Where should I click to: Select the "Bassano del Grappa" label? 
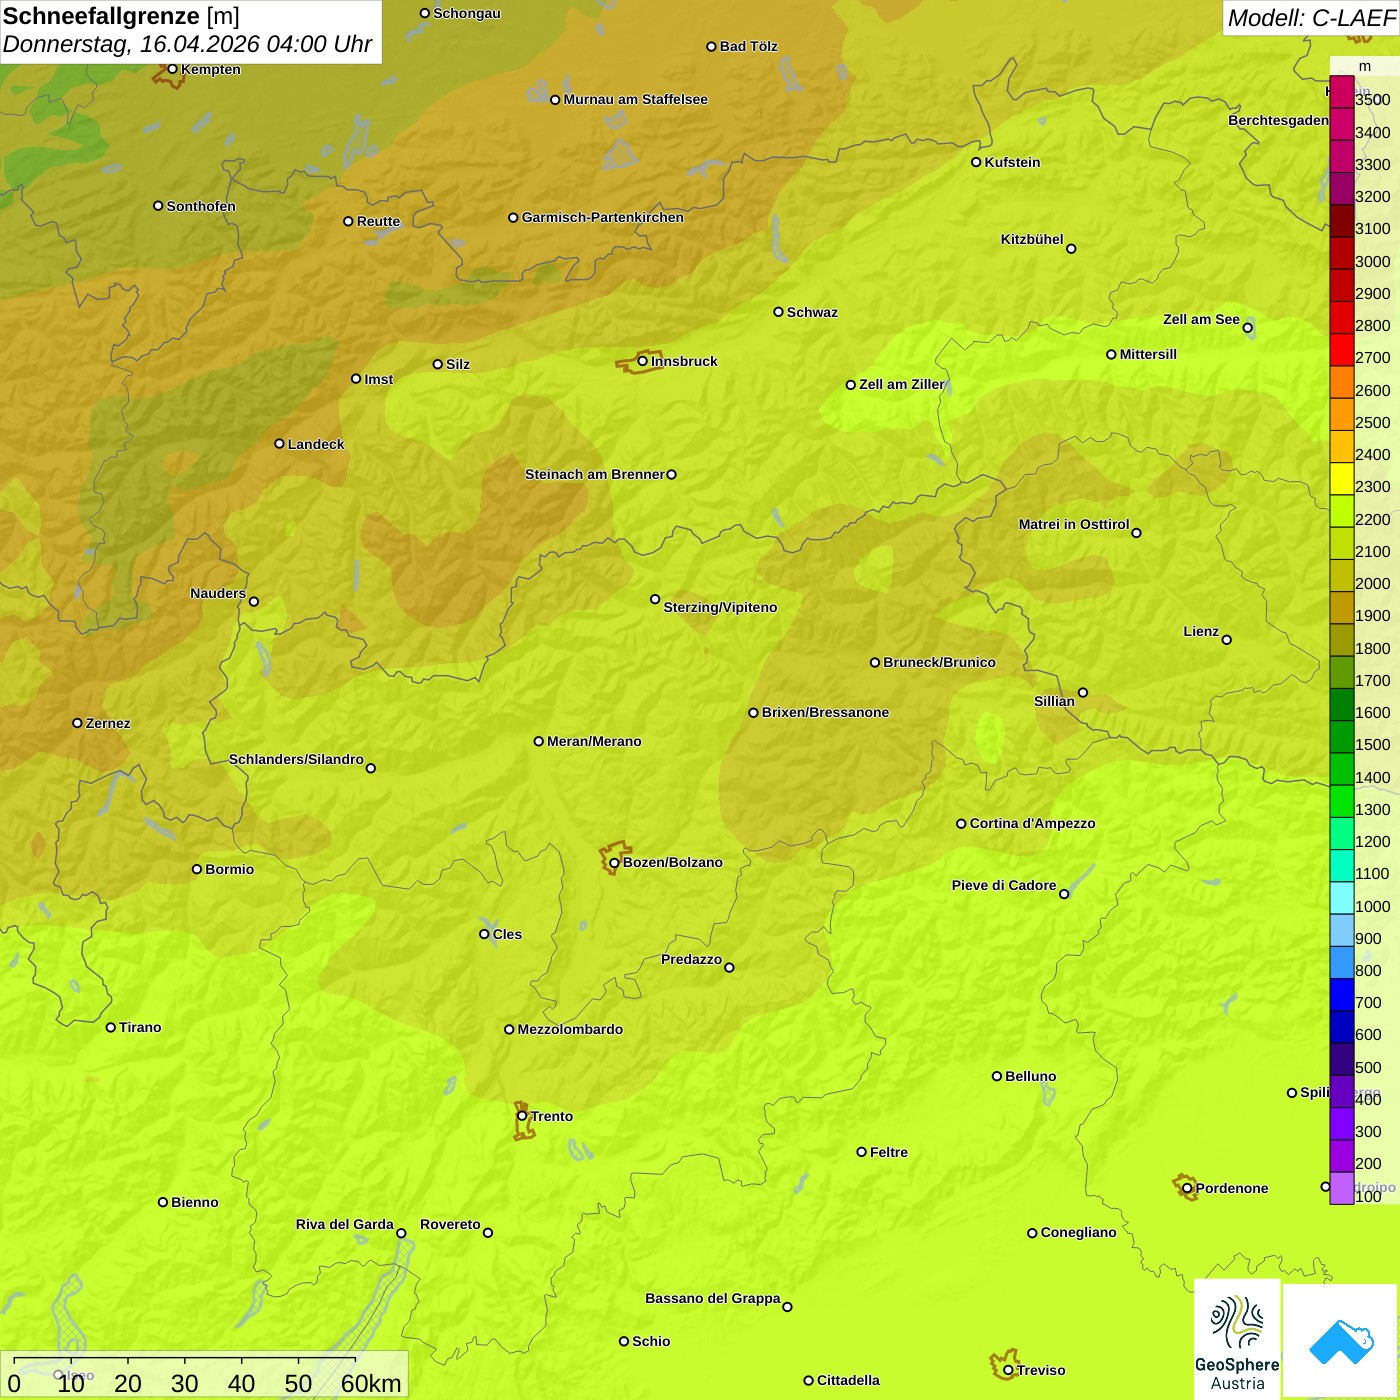pyautogui.click(x=713, y=1298)
